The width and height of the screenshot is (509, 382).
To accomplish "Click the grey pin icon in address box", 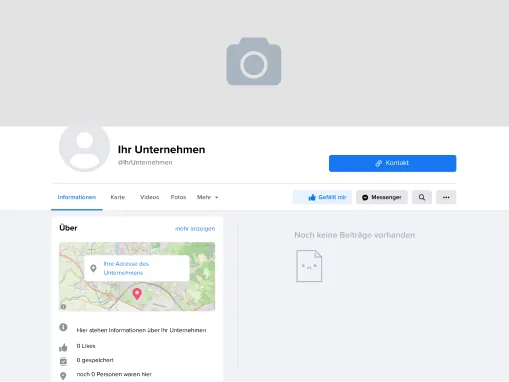I will point(93,268).
